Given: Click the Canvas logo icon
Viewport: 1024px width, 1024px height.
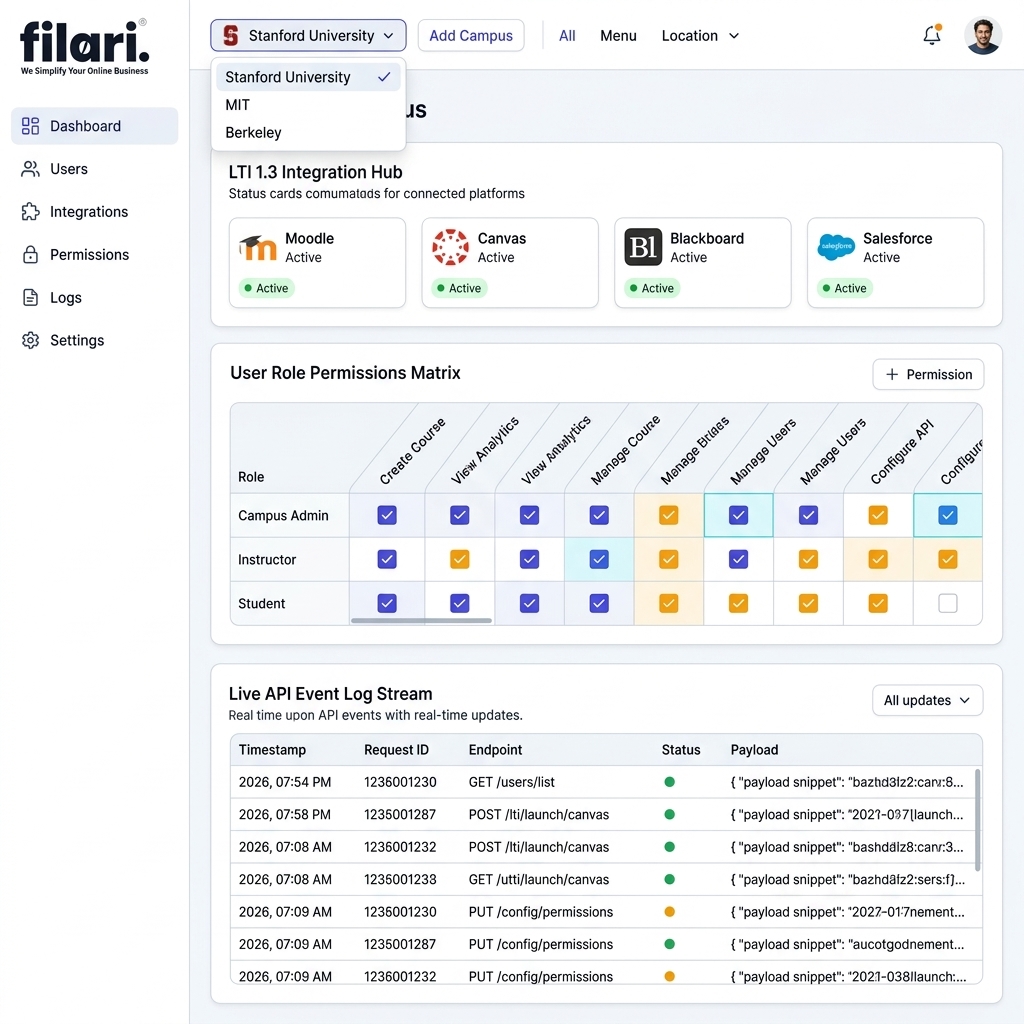Looking at the screenshot, I should (x=451, y=247).
